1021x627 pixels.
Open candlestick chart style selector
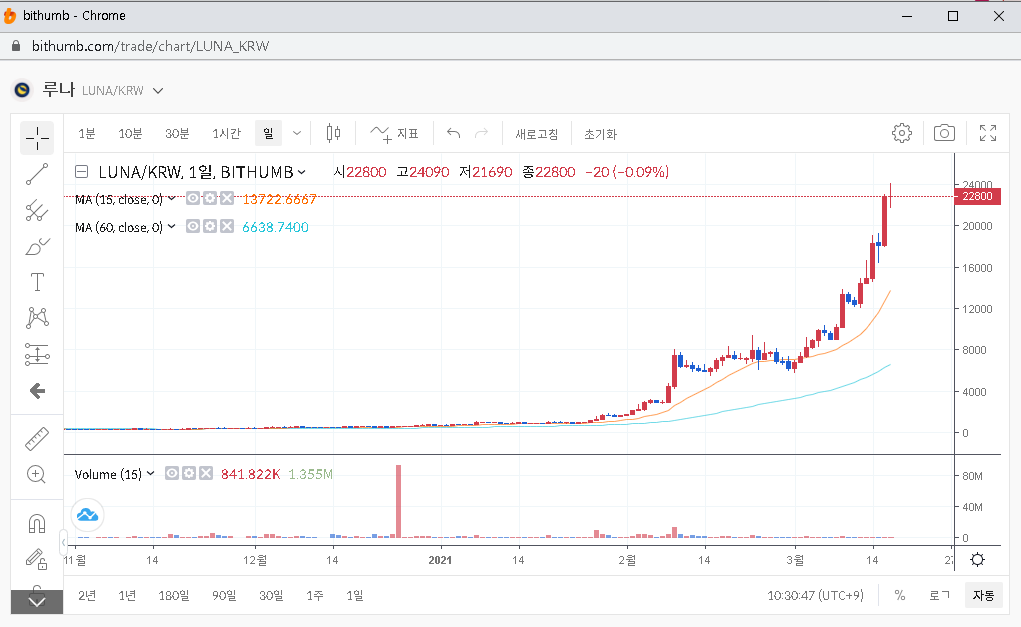(x=333, y=133)
